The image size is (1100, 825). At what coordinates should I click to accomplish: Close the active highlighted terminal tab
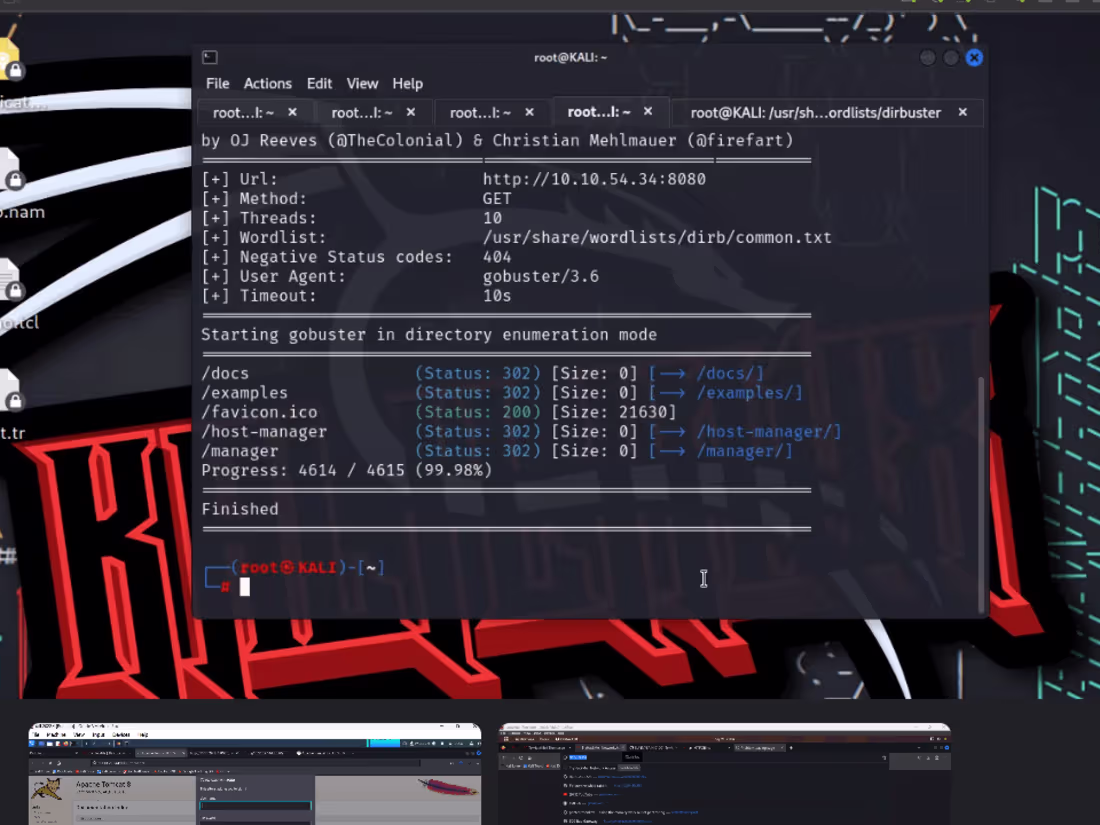click(646, 112)
